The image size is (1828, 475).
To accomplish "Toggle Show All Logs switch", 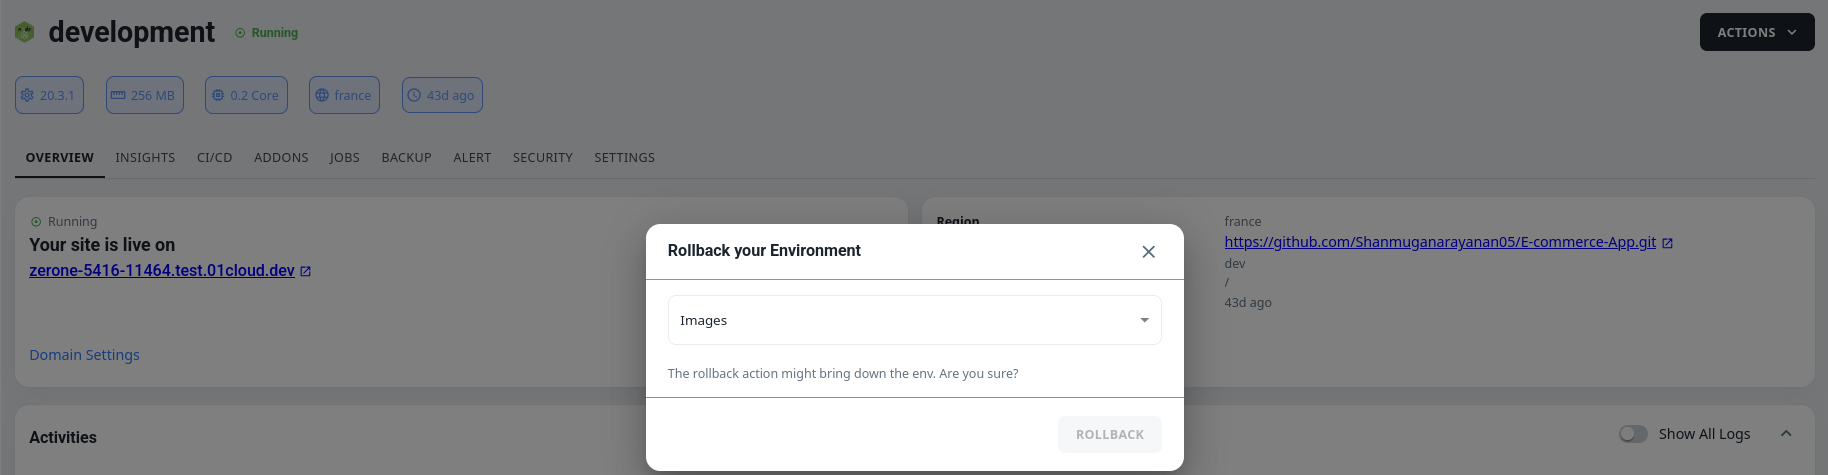I will click(1633, 434).
